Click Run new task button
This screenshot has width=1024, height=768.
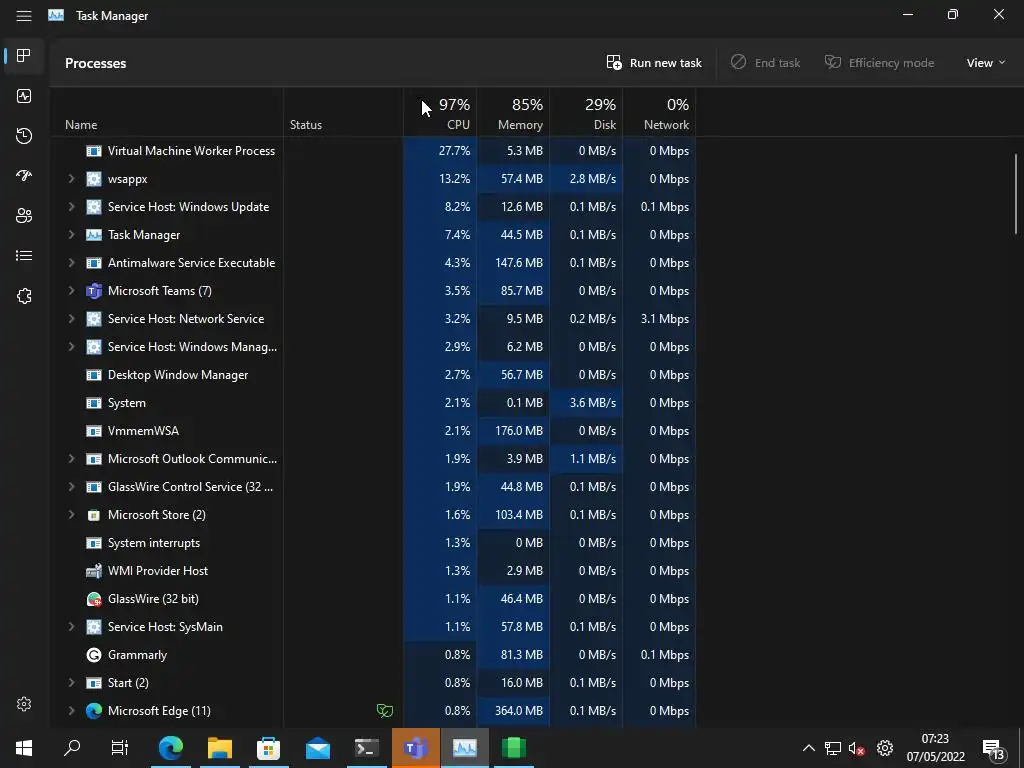pos(654,63)
